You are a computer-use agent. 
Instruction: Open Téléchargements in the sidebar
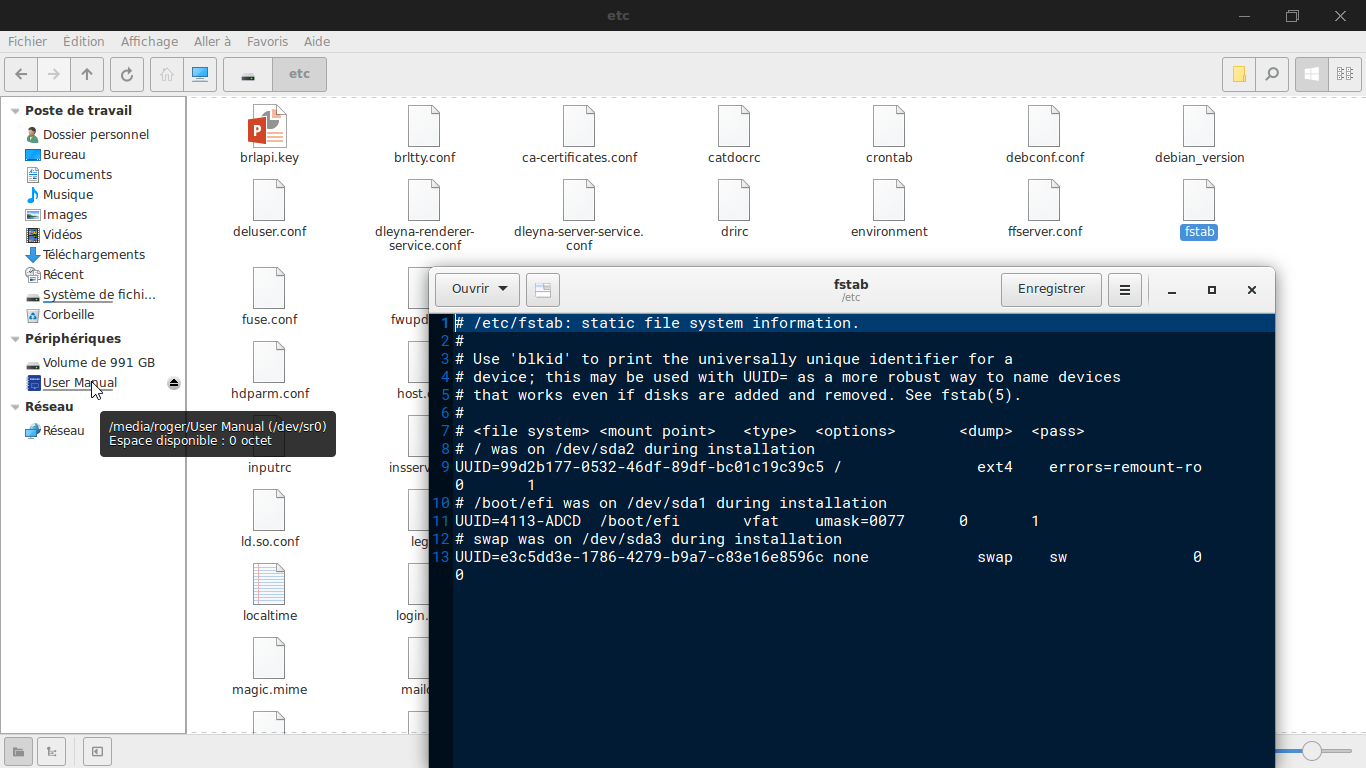(x=93, y=255)
